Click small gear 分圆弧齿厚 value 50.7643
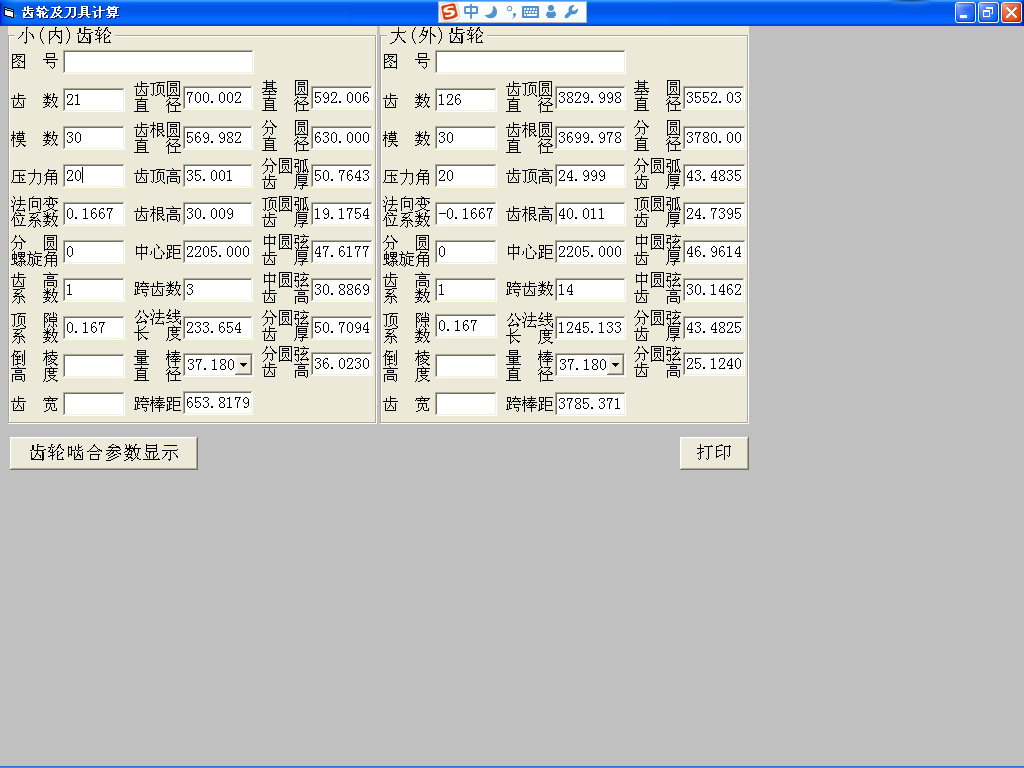The width and height of the screenshot is (1024, 768). pyautogui.click(x=342, y=176)
